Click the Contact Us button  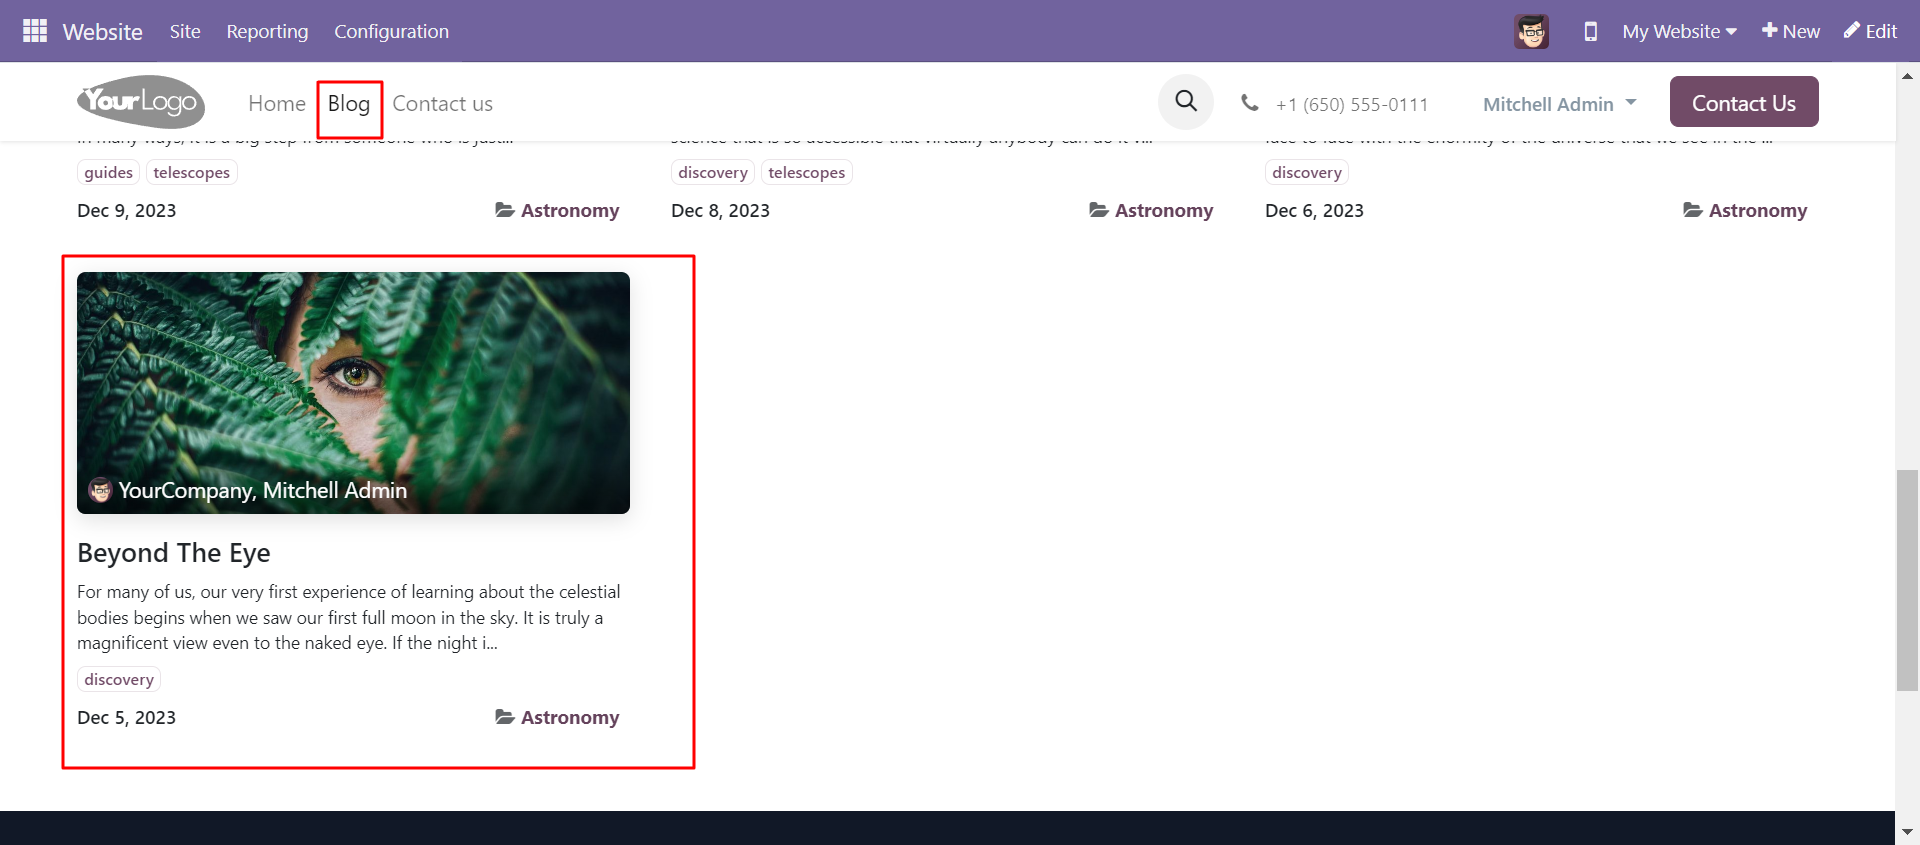point(1744,102)
